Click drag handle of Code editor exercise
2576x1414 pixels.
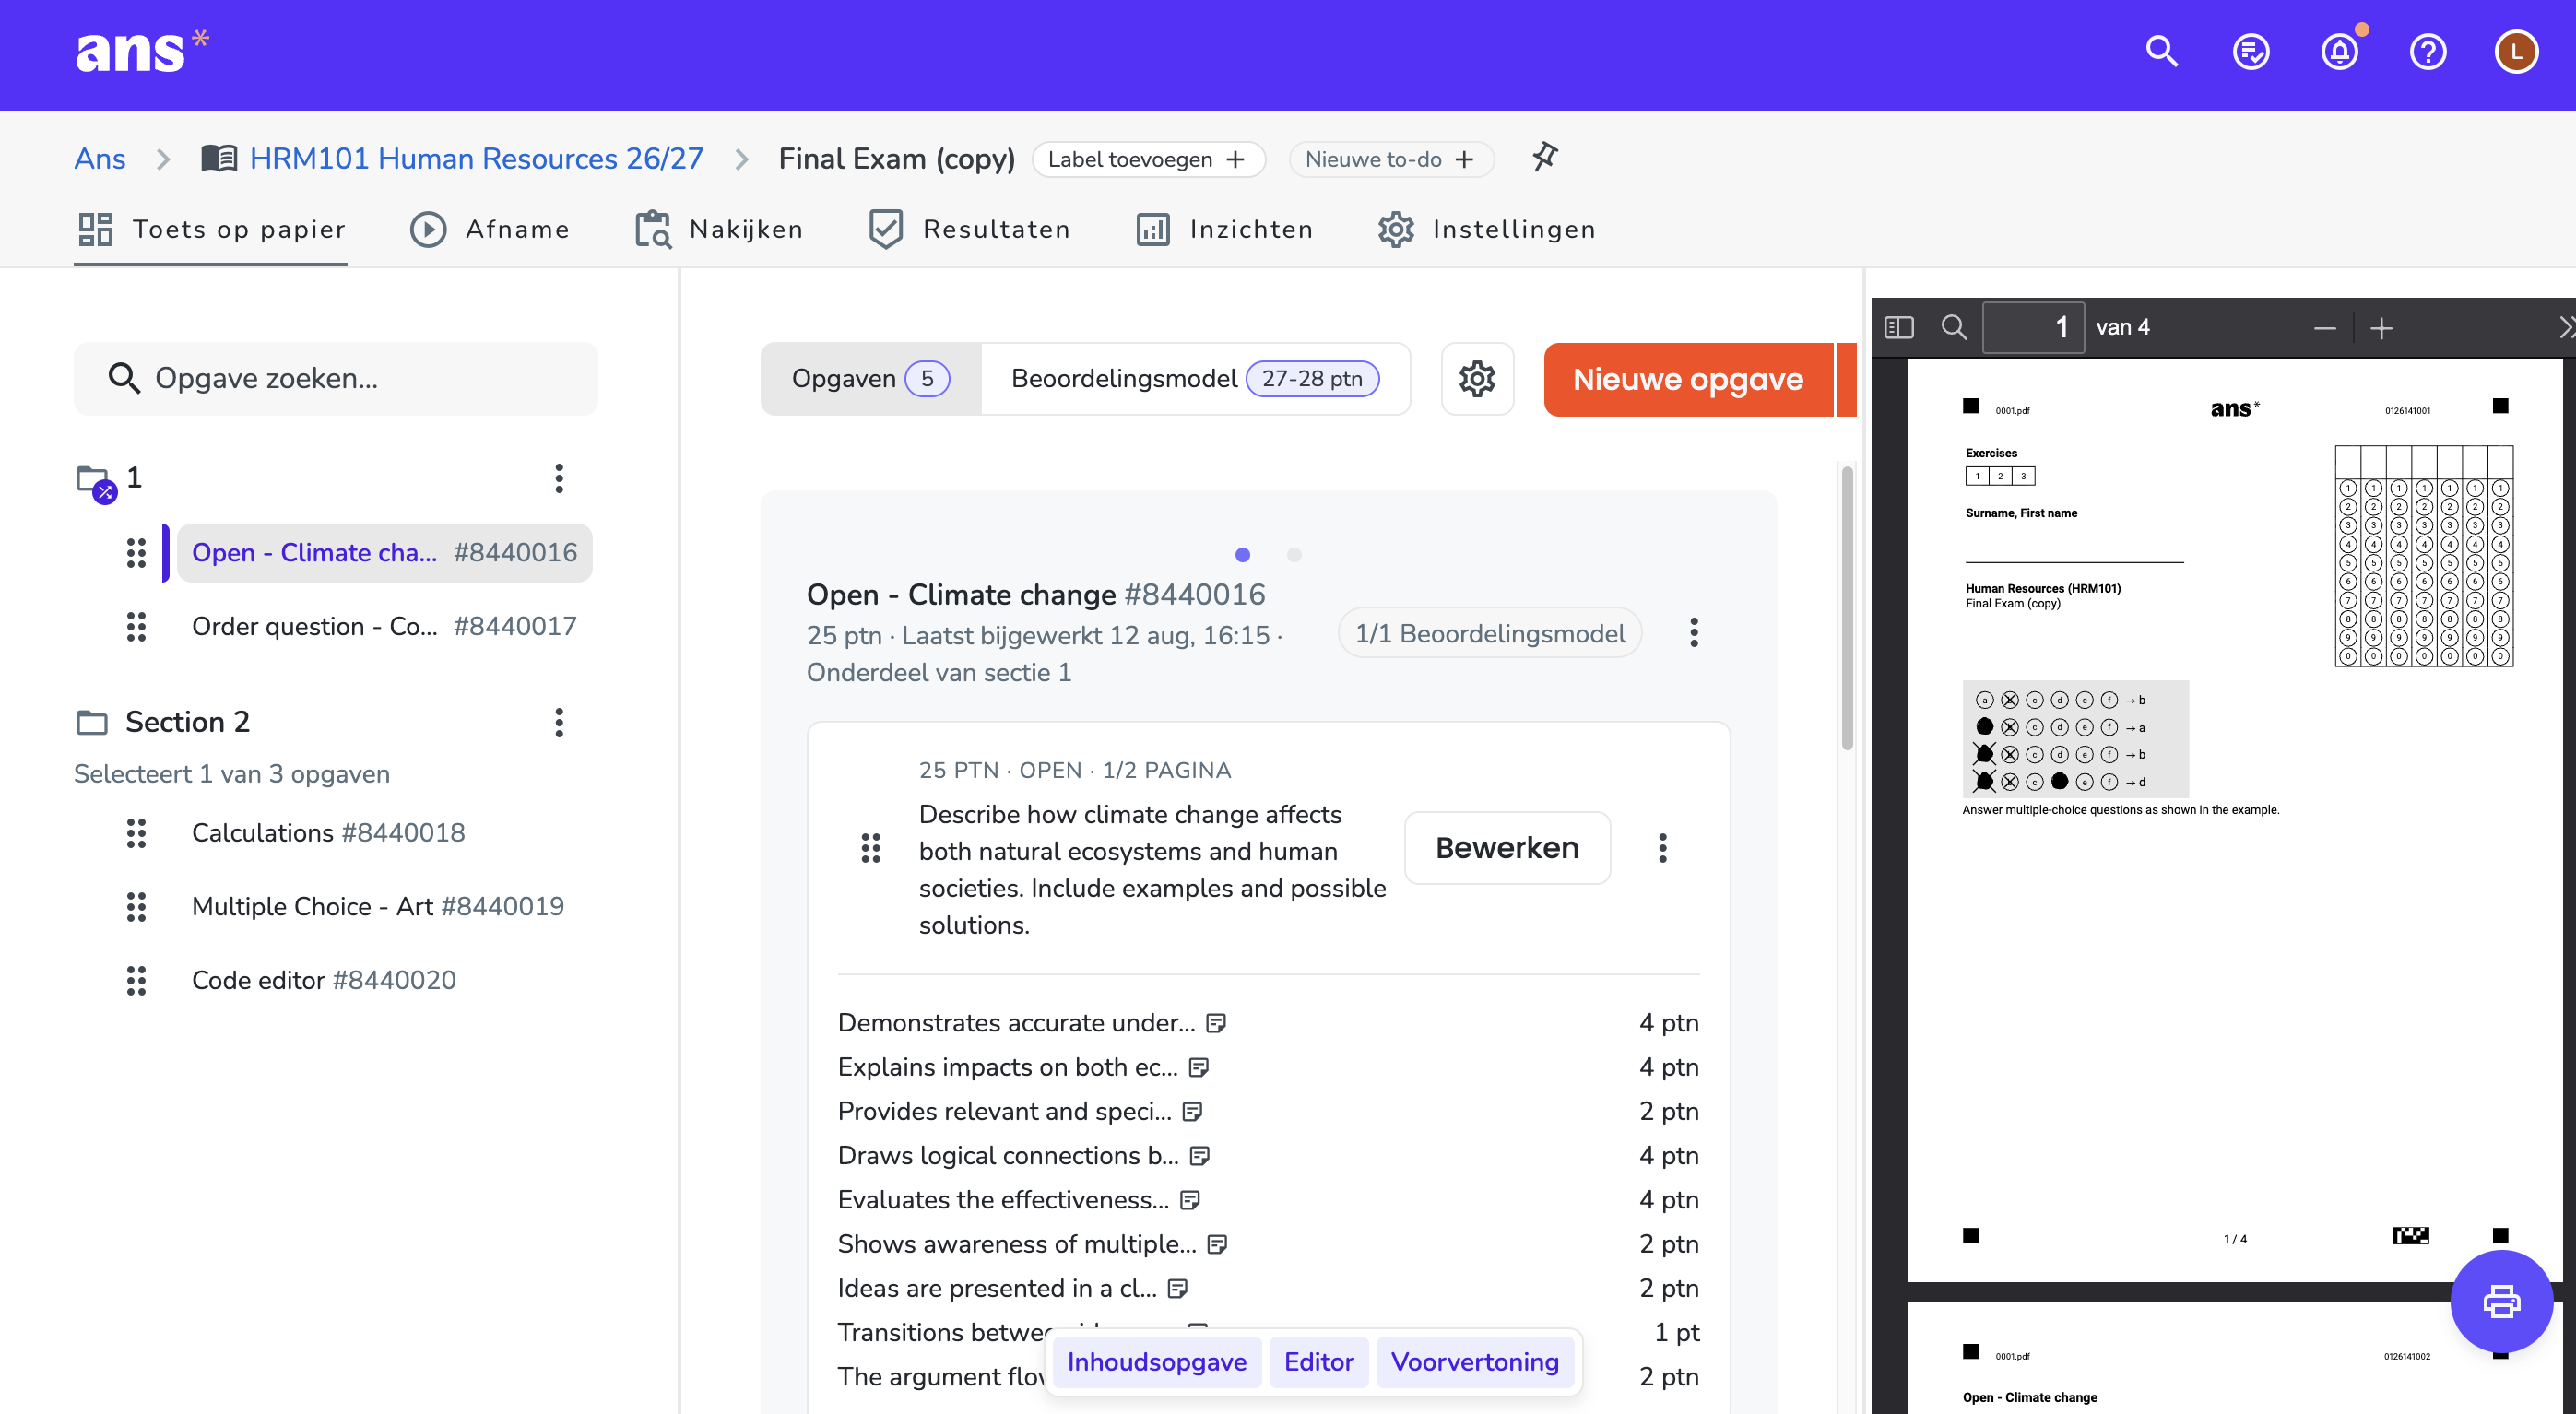tap(136, 981)
